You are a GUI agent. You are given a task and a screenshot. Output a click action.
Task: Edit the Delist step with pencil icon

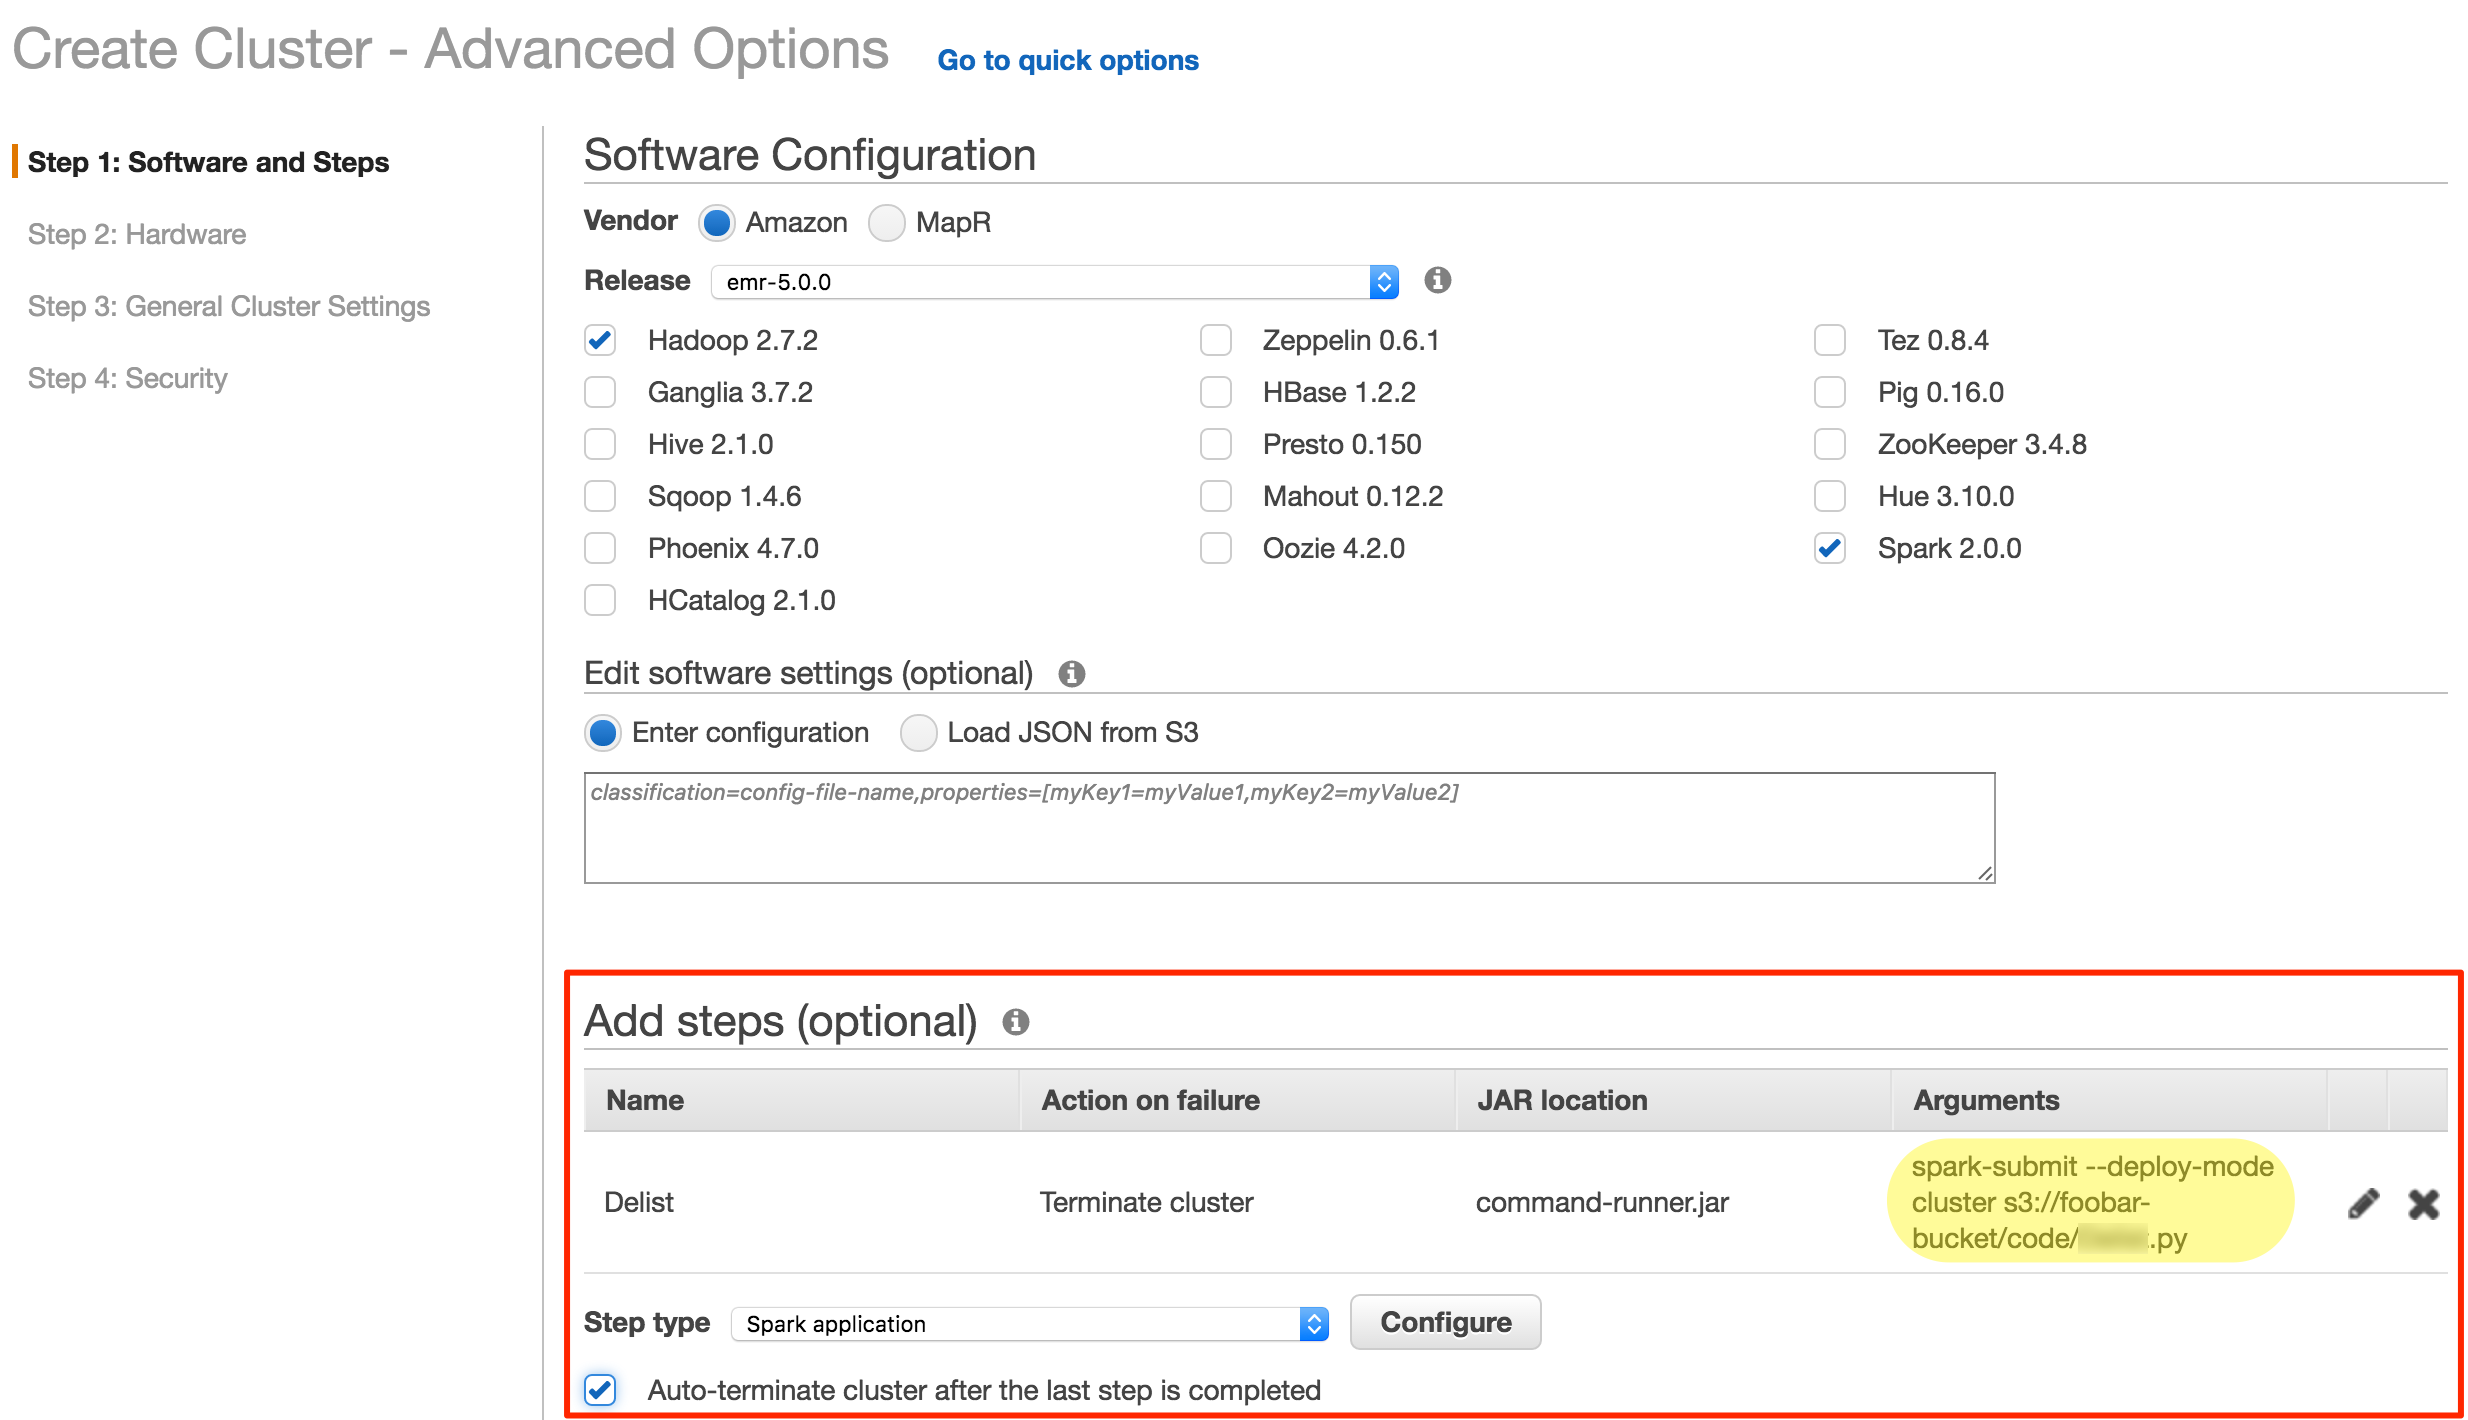tap(2363, 1203)
